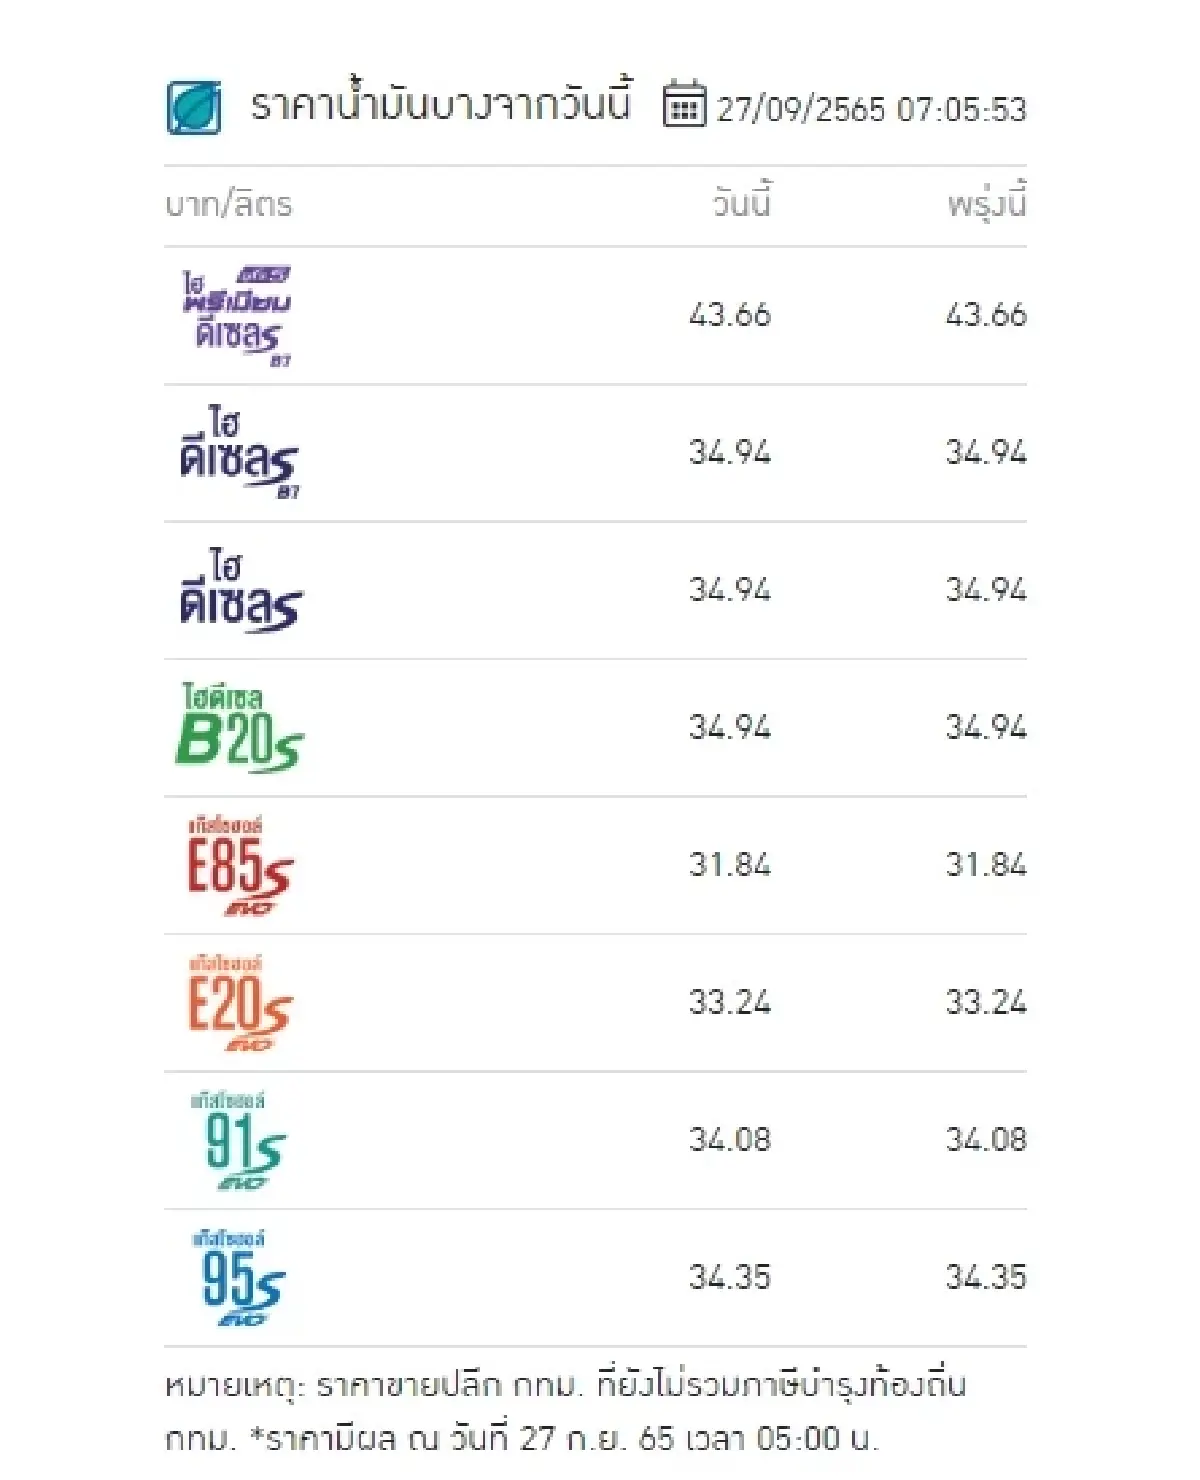
Task: Click the ราคาน้ำมันบางจากวันนี้ title text
Action: [440, 105]
